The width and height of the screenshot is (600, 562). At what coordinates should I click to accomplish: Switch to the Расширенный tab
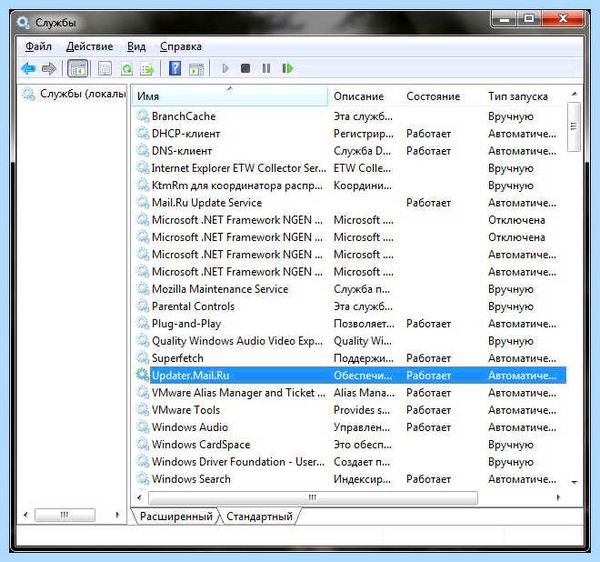tap(176, 516)
